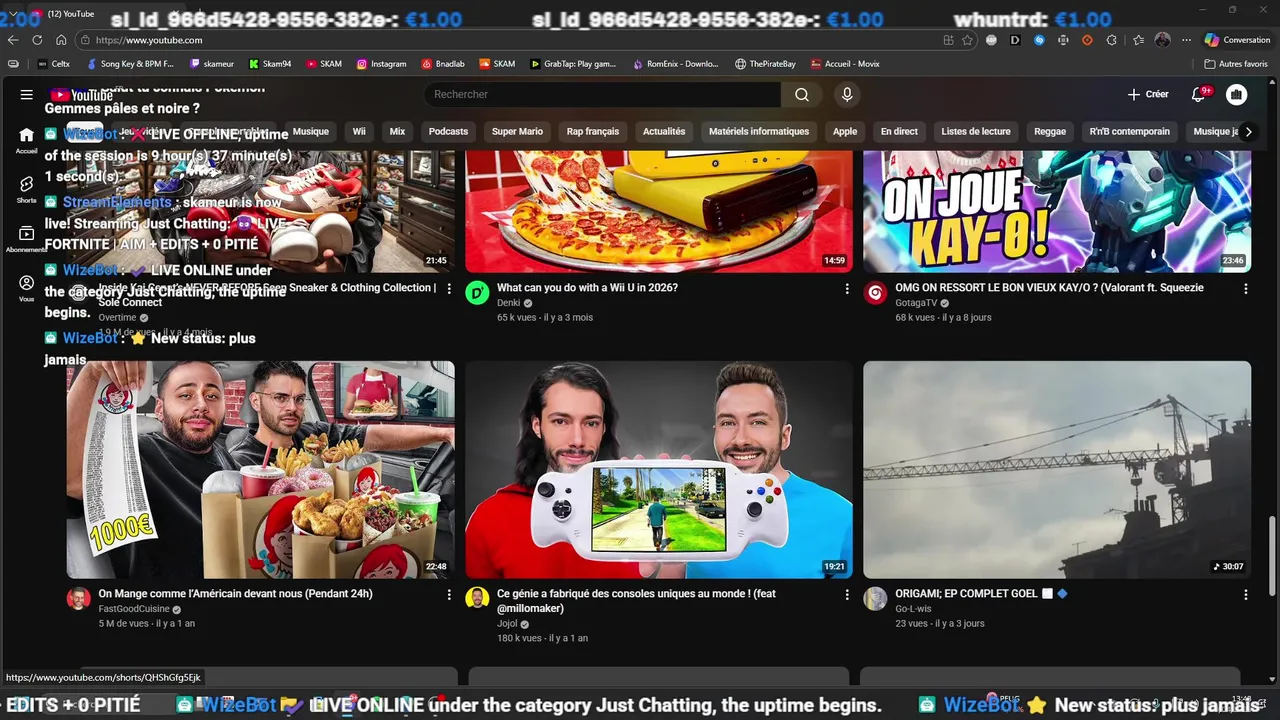Open options for ORIGAMI EP COMPLET video

(1245, 595)
